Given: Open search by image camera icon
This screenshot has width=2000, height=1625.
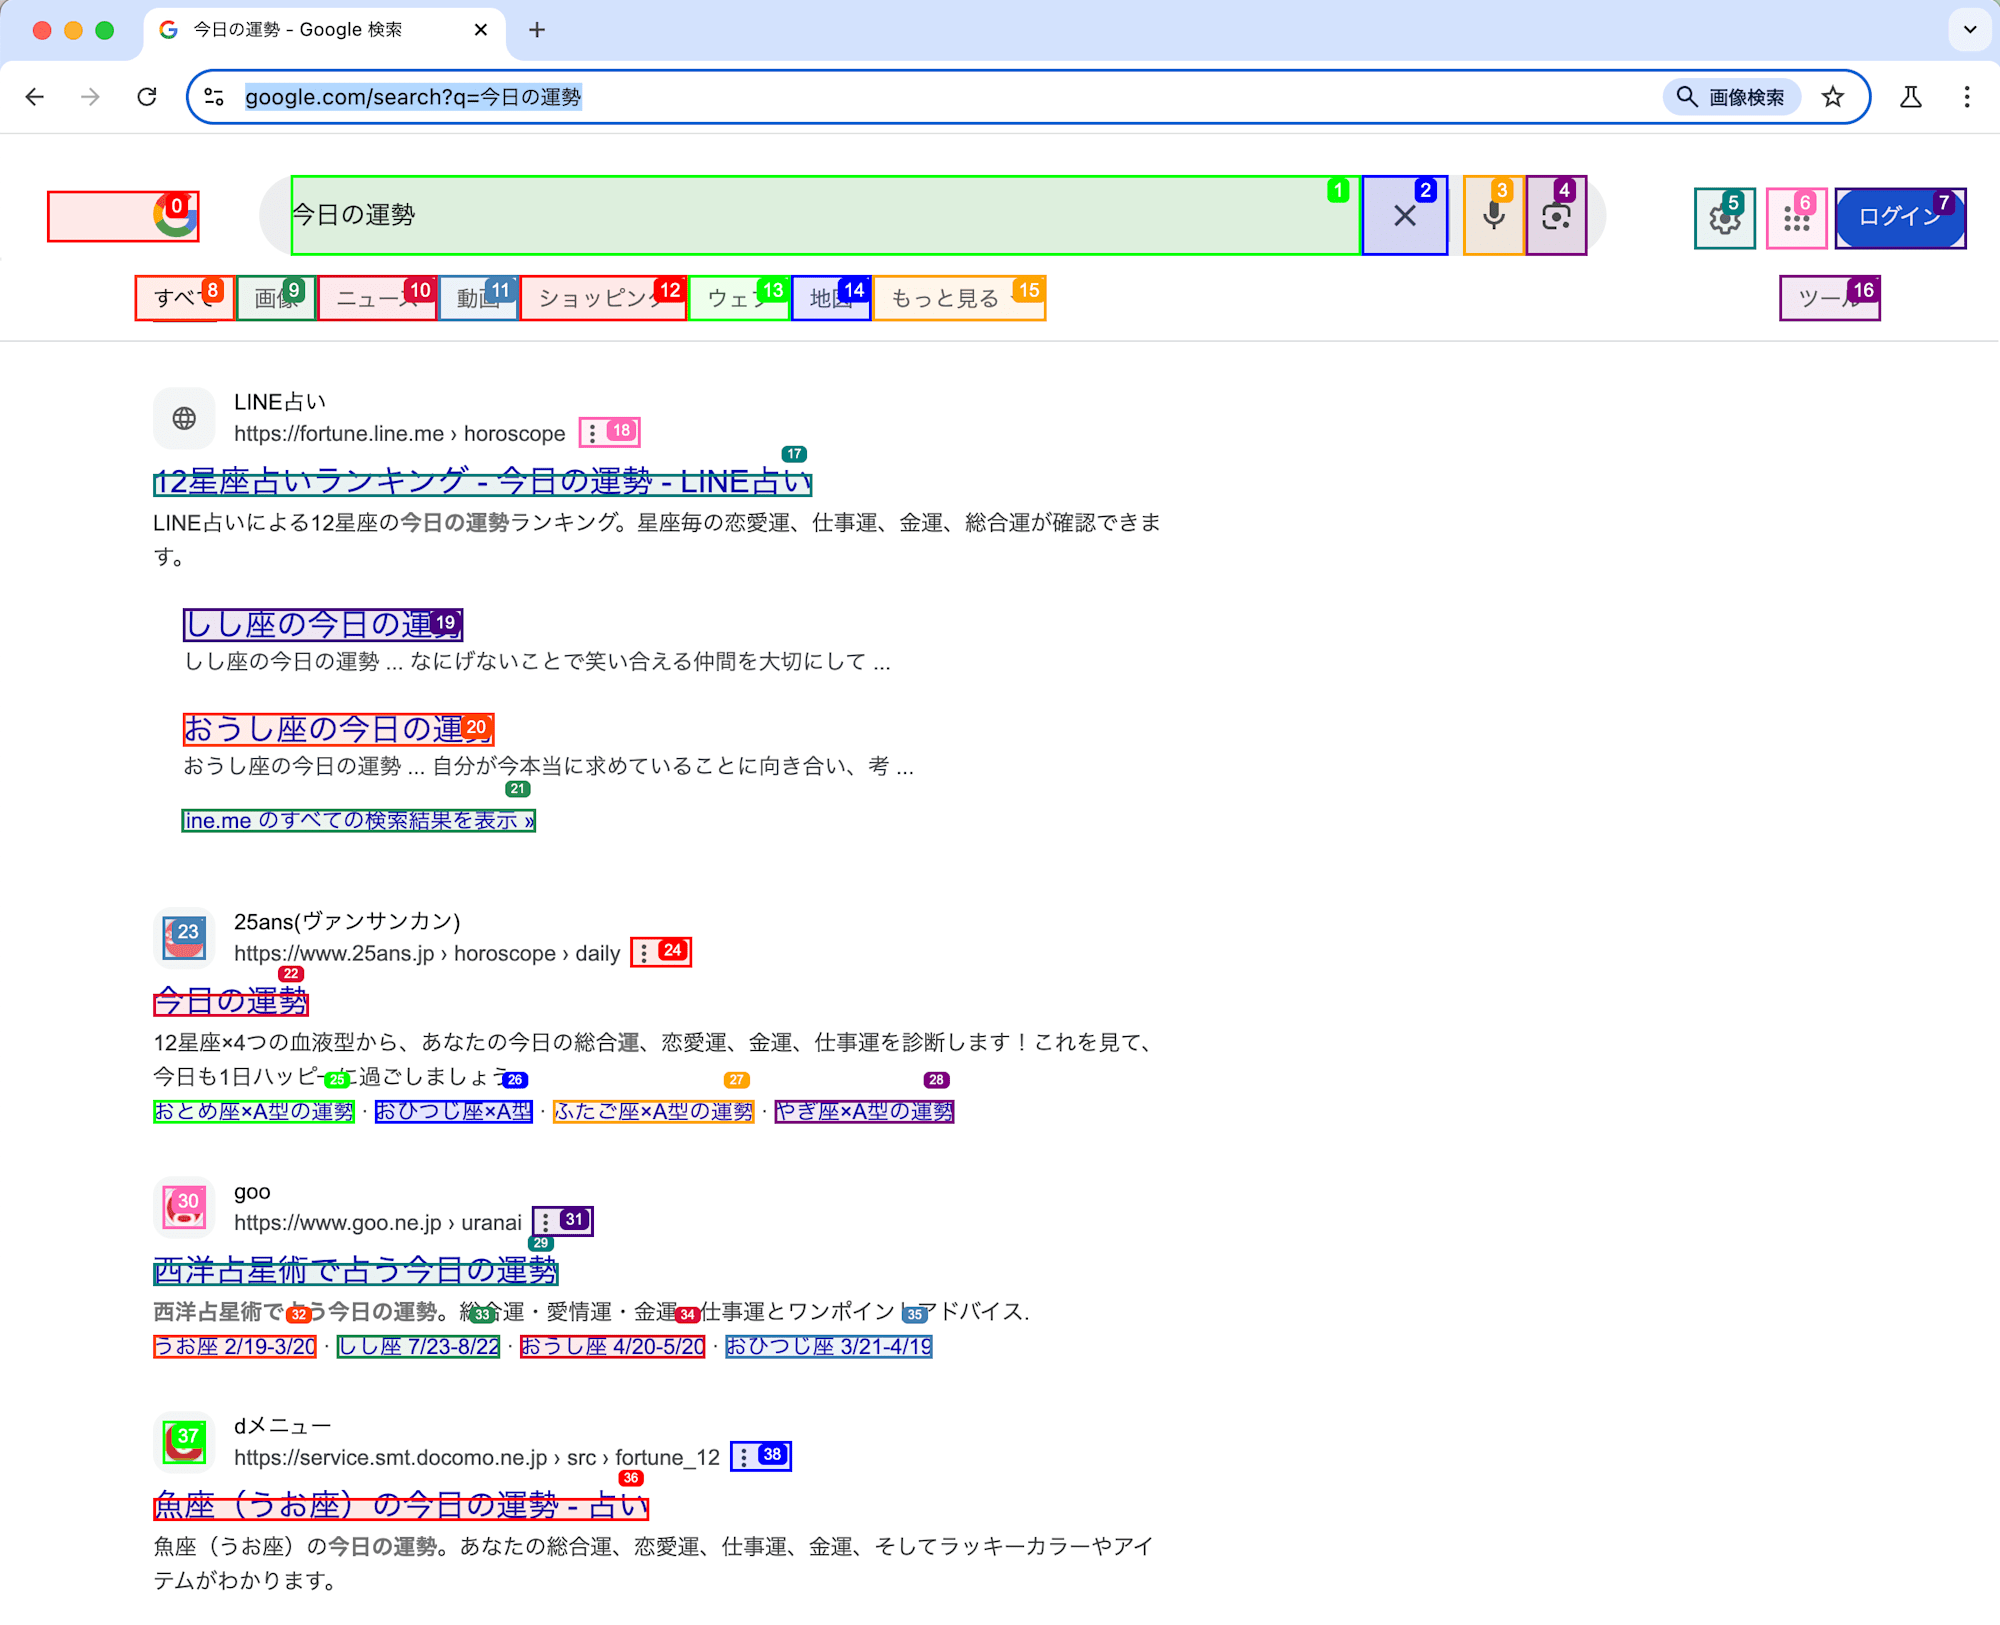Looking at the screenshot, I should (1556, 215).
